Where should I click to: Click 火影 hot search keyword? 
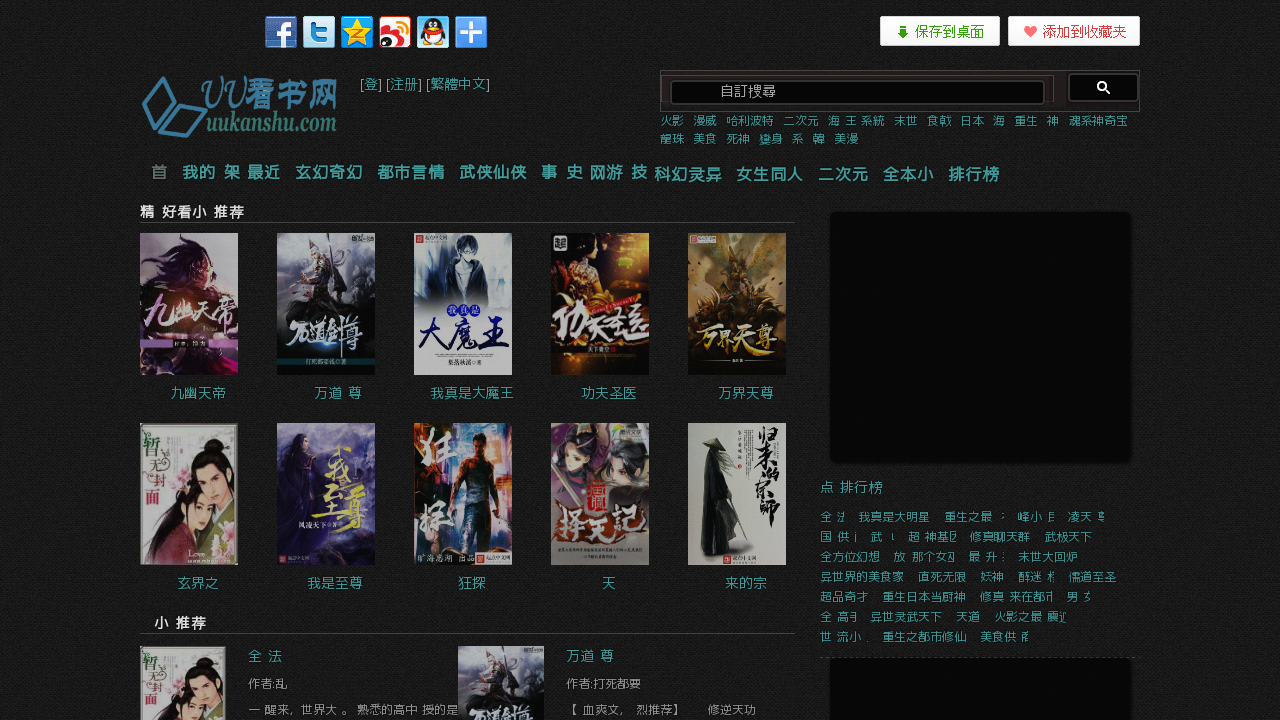pyautogui.click(x=672, y=121)
